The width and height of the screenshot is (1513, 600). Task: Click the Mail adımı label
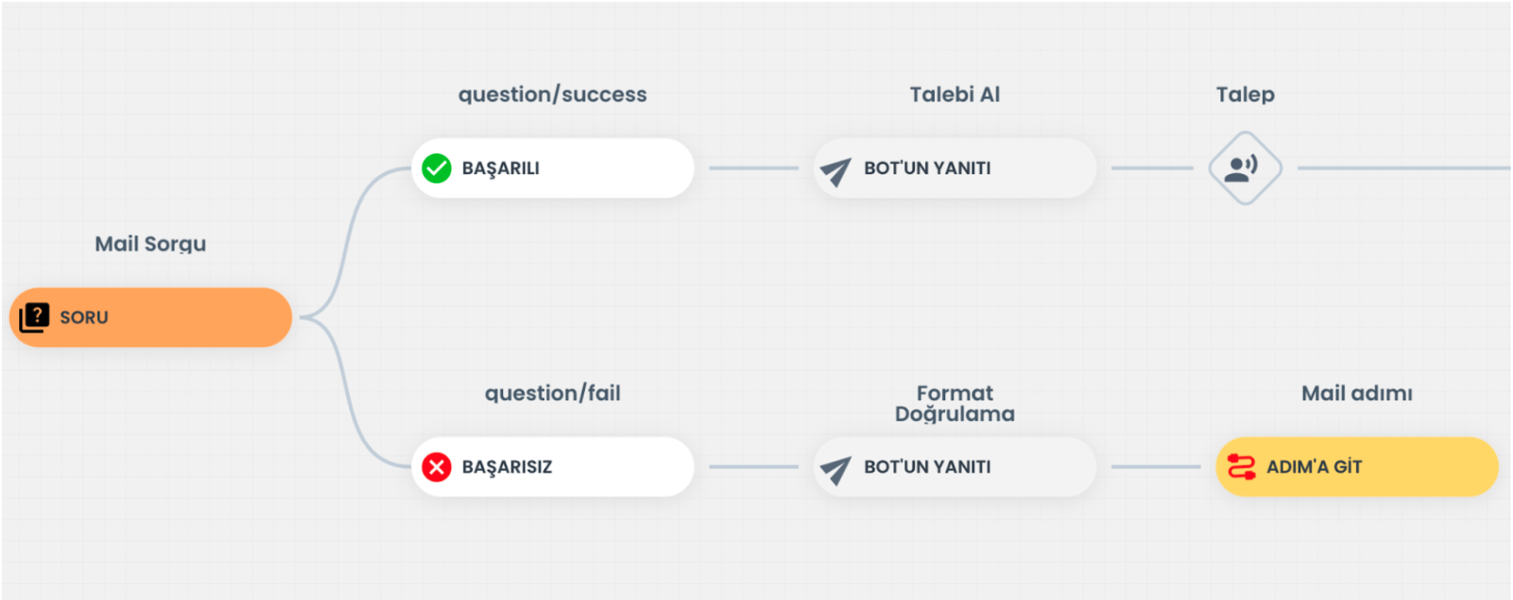coord(1357,394)
